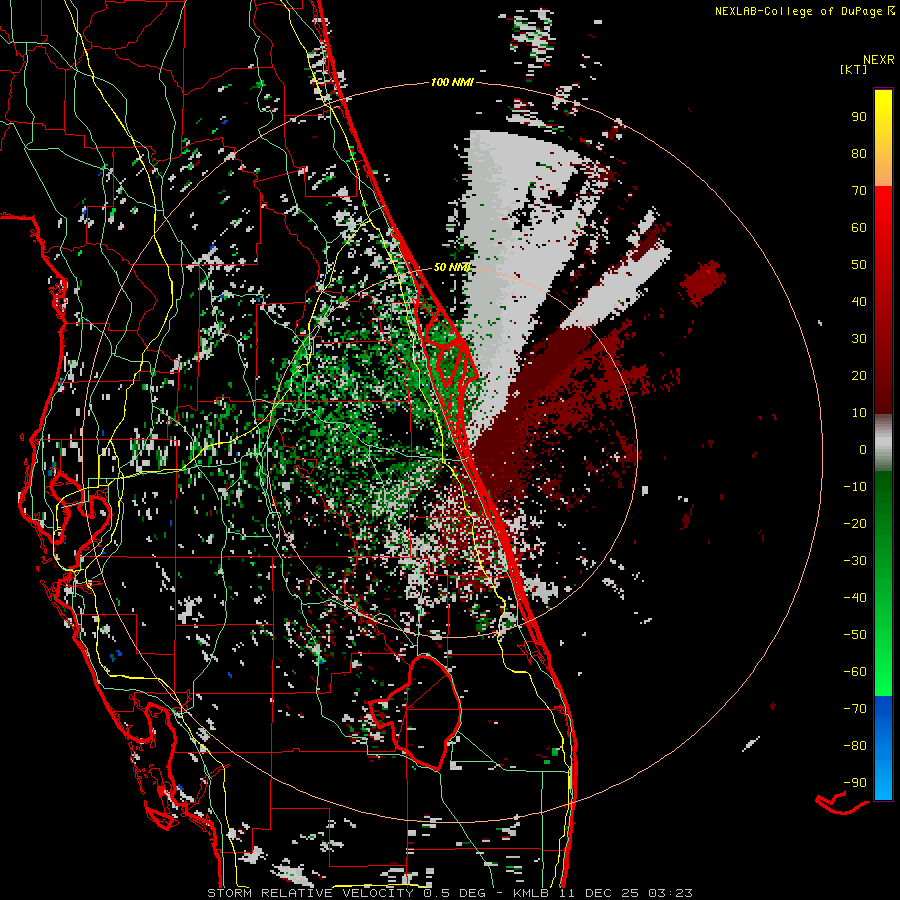Click the NEXR title above the scale
This screenshot has width=900, height=900.
[878, 60]
